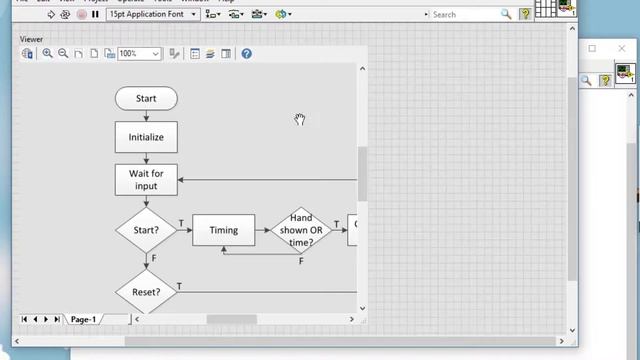640x360 pixels.
Task: Open the Resize Objects dropdown
Action: (x=259, y=14)
